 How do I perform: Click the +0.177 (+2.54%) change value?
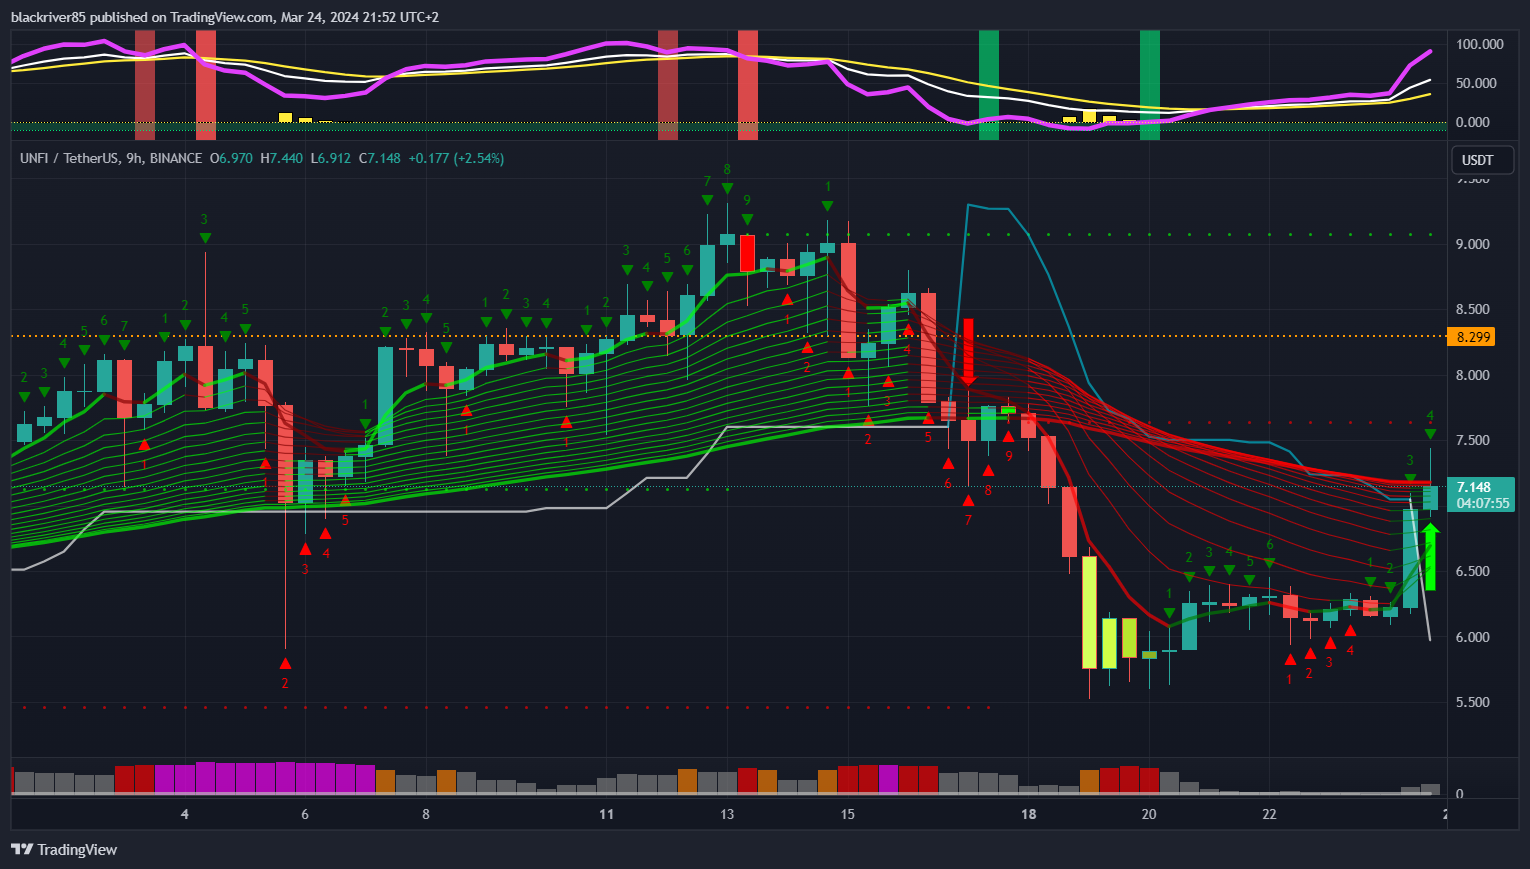pos(456,158)
